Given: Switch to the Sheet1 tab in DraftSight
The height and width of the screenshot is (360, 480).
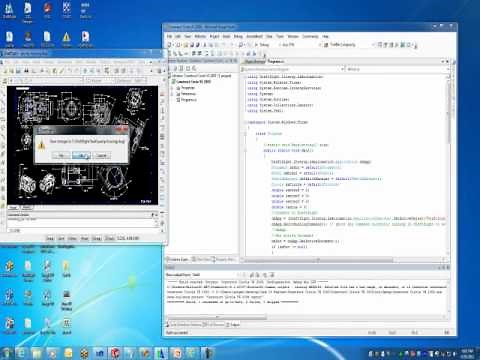Looking at the screenshot, I should [x=27, y=207].
